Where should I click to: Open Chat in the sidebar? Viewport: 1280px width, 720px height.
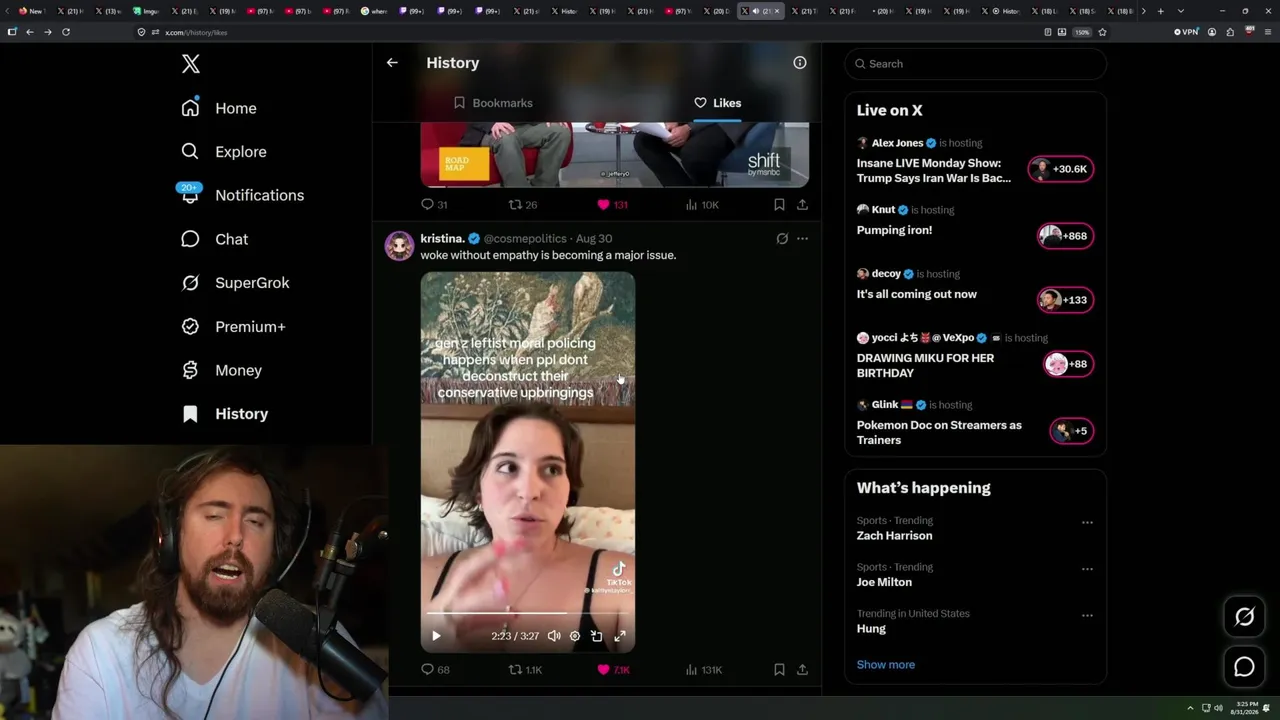click(x=214, y=239)
